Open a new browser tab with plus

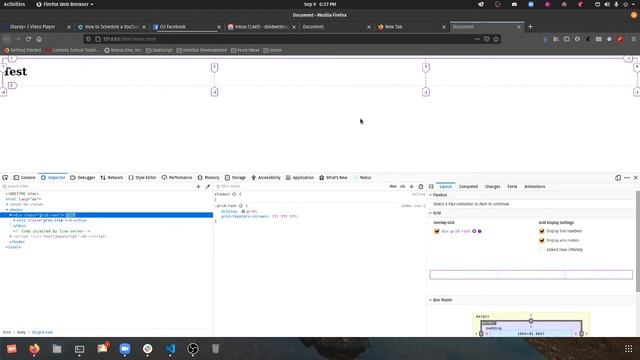pos(530,27)
